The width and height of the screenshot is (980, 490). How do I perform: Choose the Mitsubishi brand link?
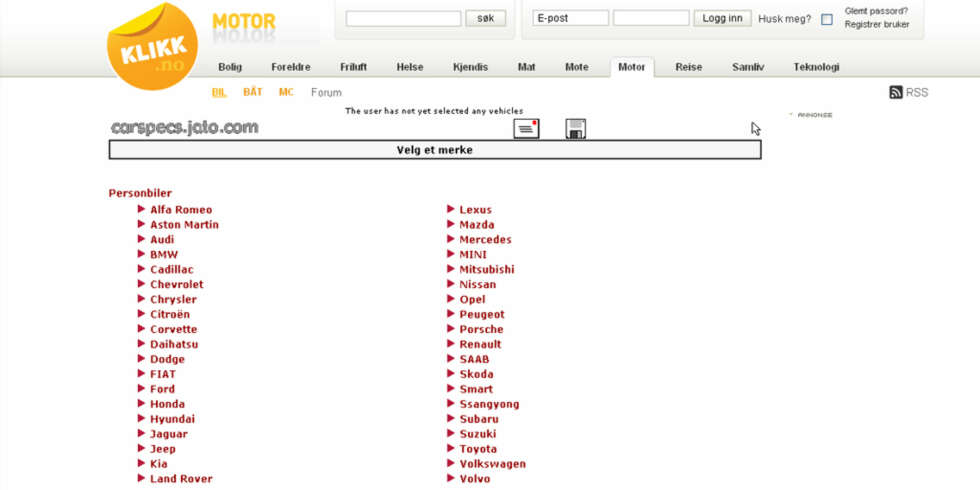(x=487, y=269)
